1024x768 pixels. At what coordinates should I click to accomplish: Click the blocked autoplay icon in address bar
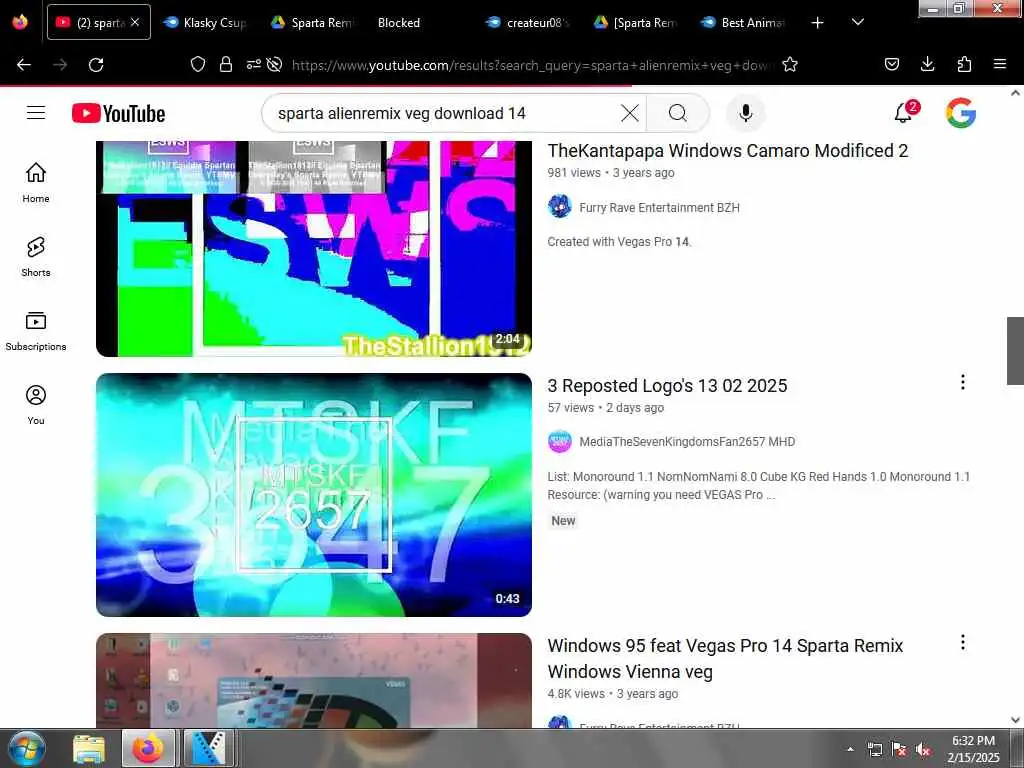coord(275,64)
